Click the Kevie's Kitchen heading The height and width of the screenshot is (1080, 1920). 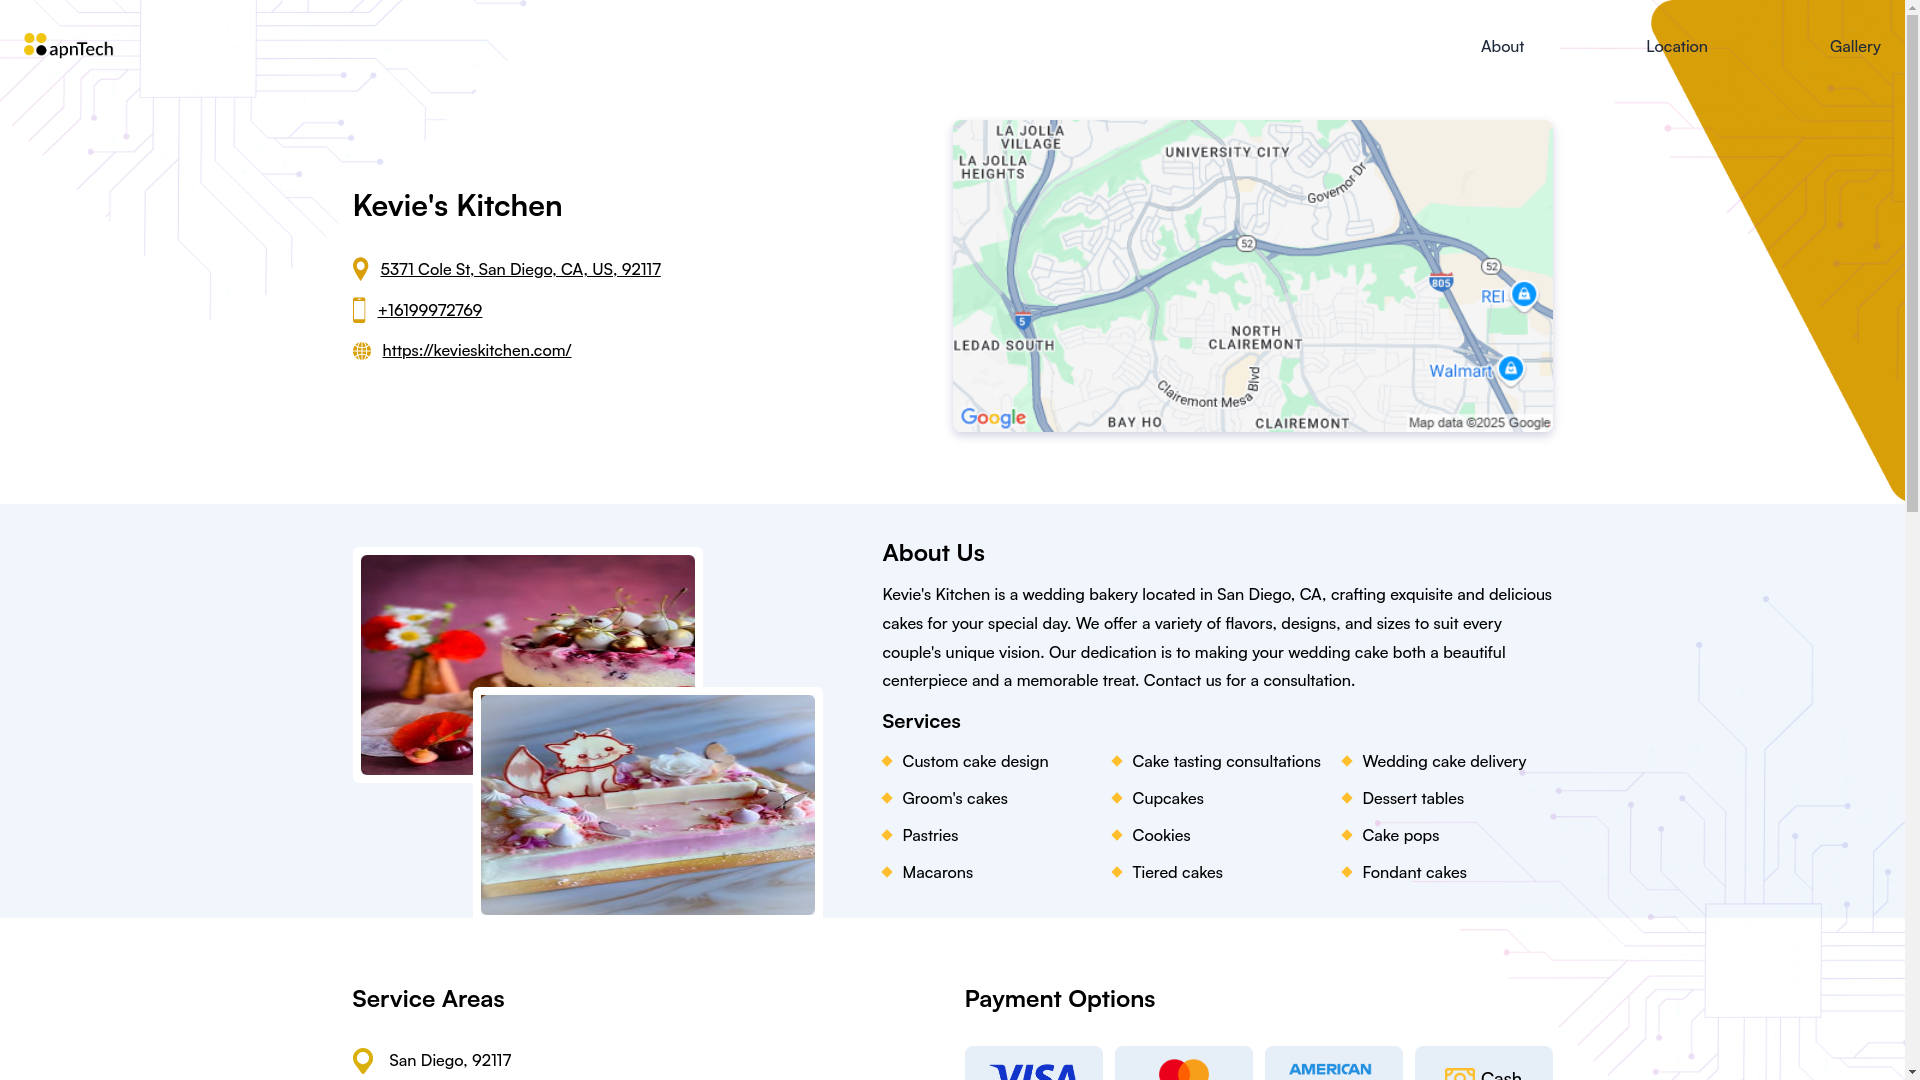(x=457, y=205)
